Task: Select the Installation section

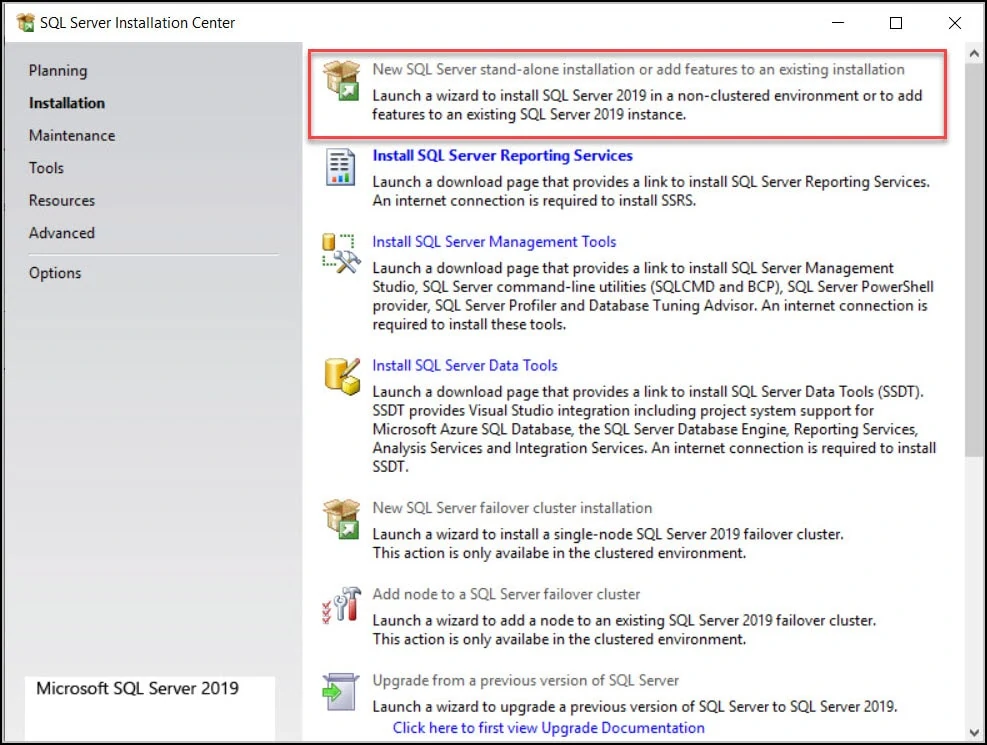Action: click(67, 103)
